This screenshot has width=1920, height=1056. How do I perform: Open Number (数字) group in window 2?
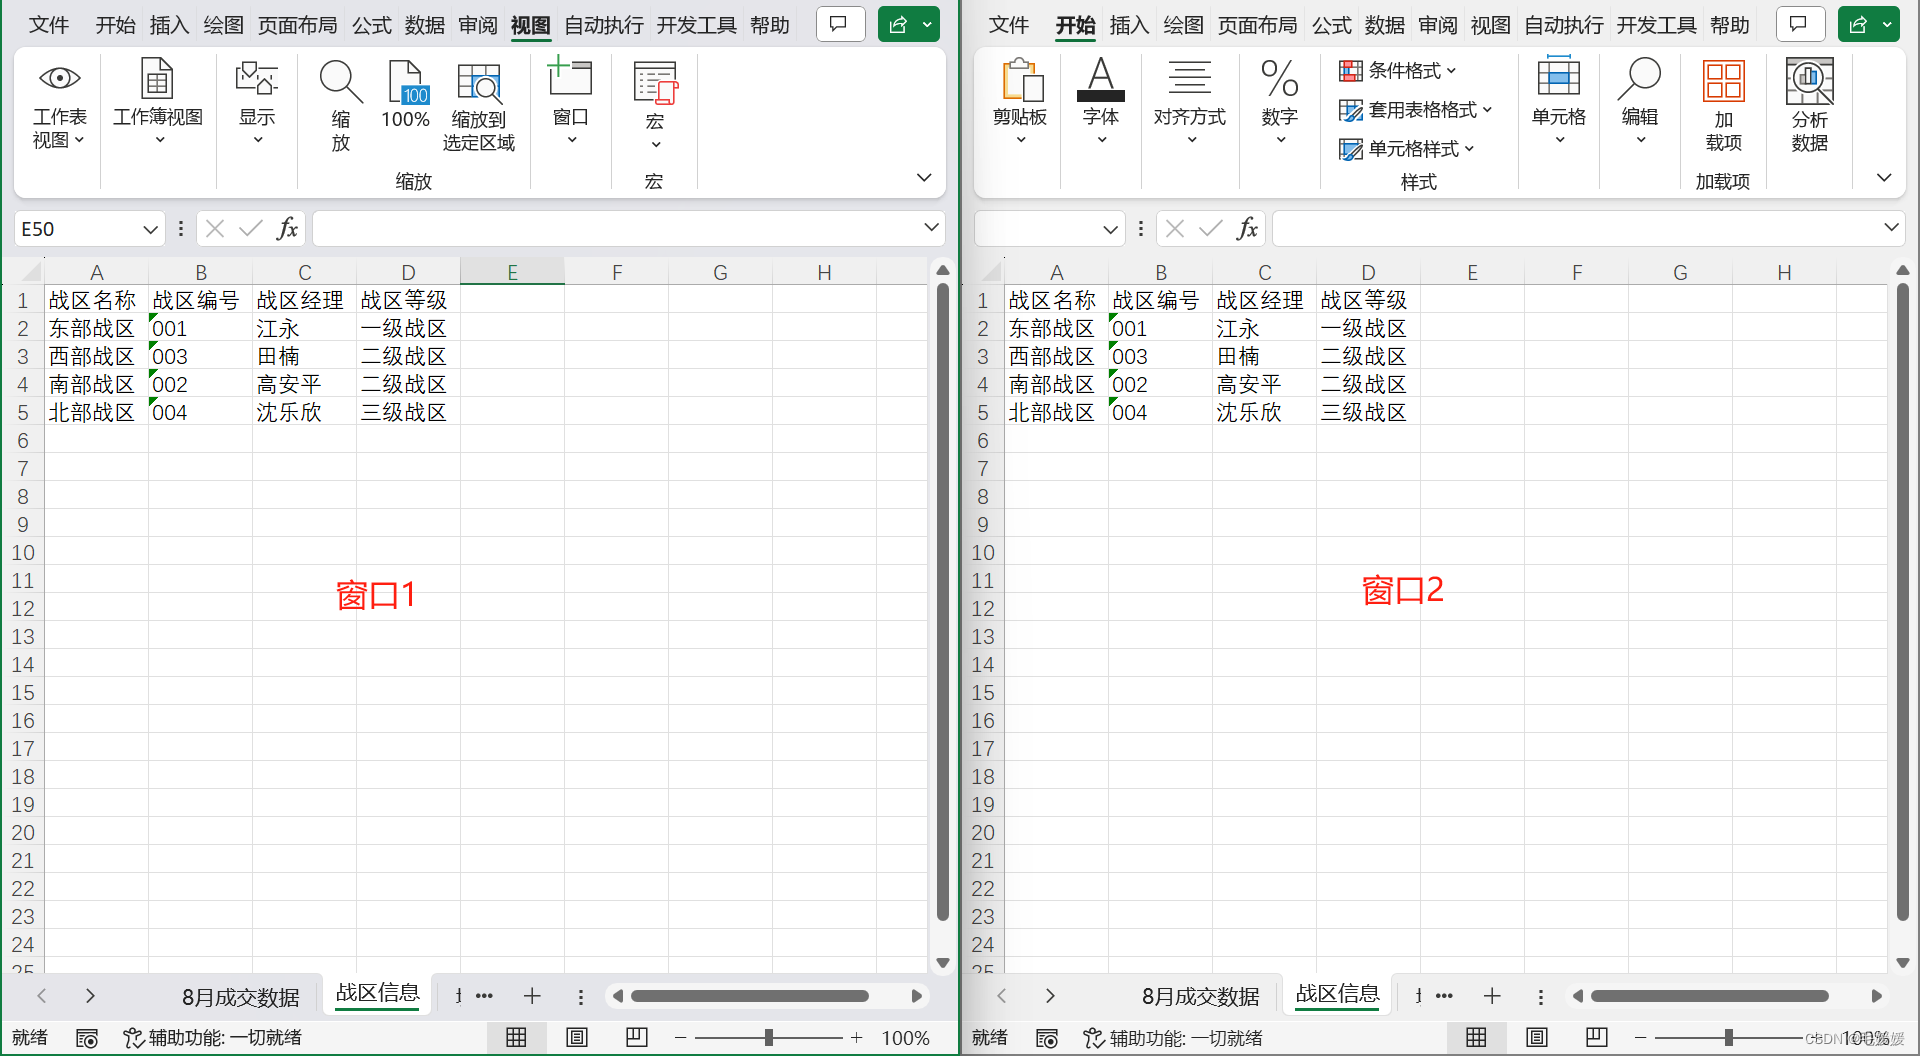pyautogui.click(x=1280, y=103)
